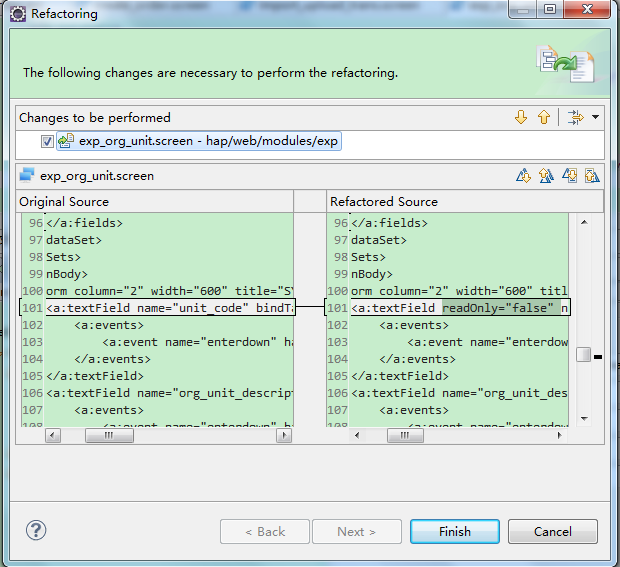The image size is (620, 567).
Task: Click the previous change icon in compare toolbar
Action: [x=592, y=176]
